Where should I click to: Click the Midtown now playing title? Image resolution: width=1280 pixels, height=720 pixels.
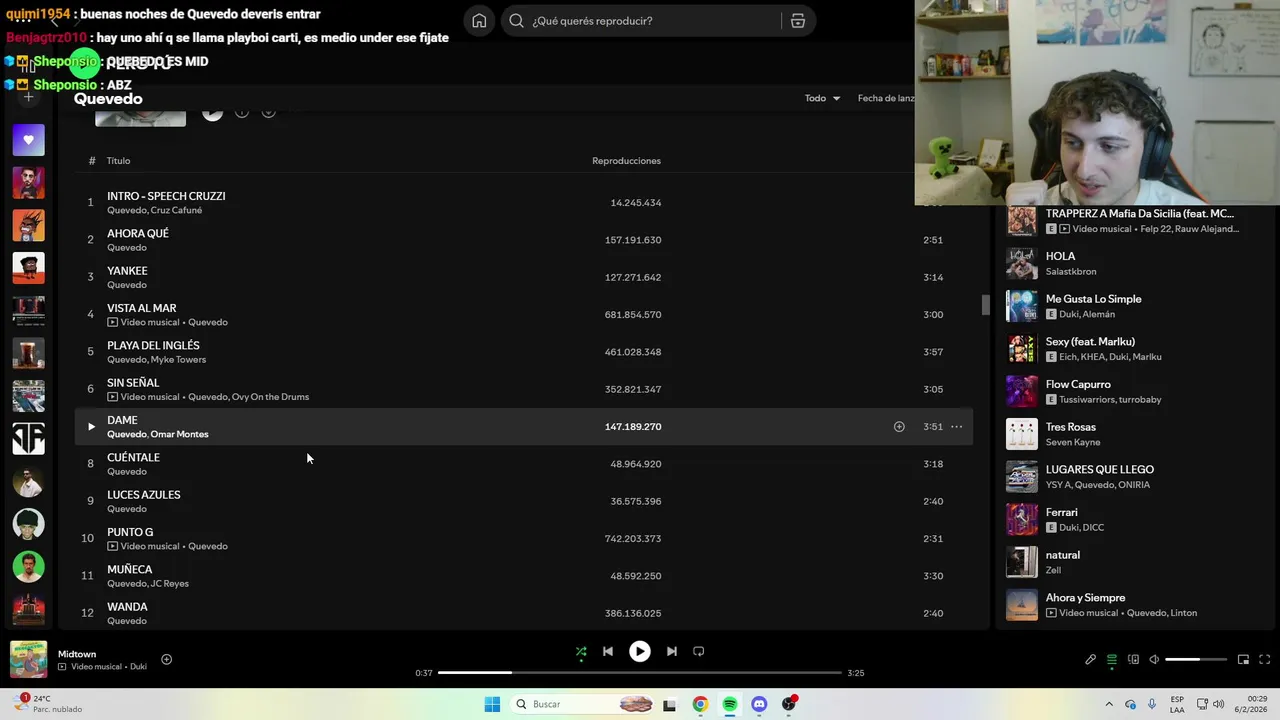(x=77, y=654)
